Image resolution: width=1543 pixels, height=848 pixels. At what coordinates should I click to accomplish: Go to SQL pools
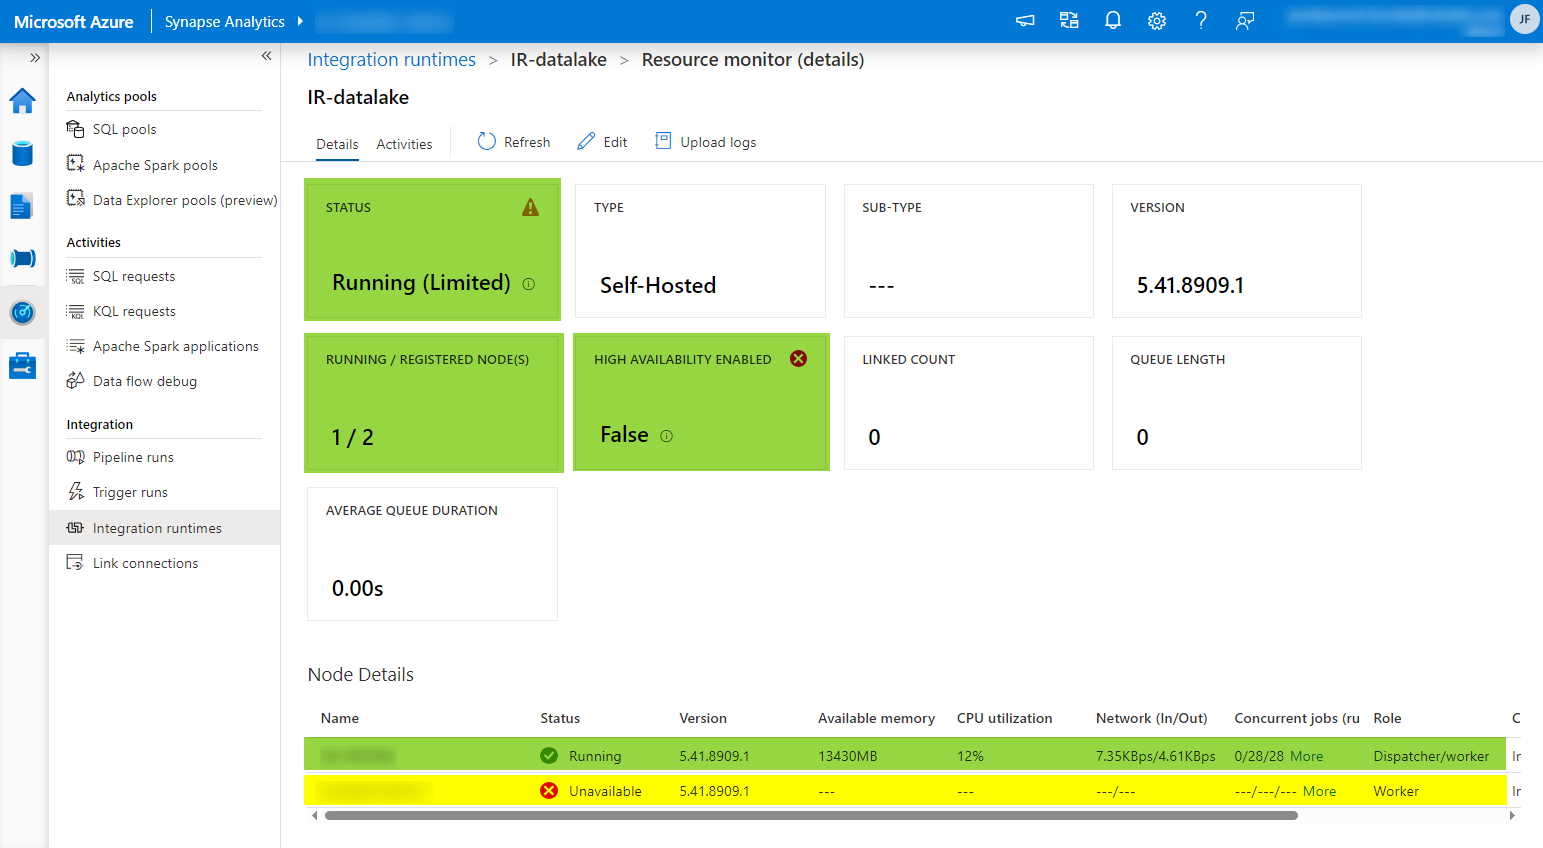125,129
